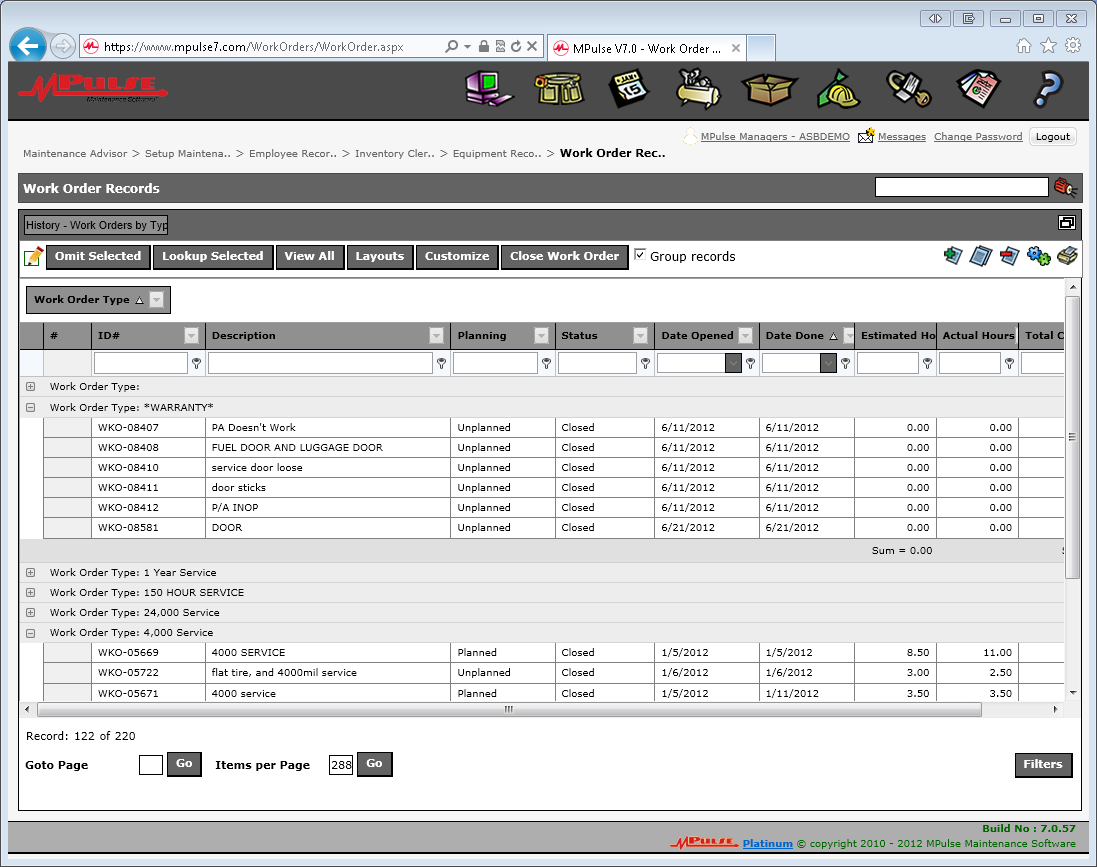Screen dimensions: 1097x867
Task: Delete the current record
Action: click(x=1008, y=255)
